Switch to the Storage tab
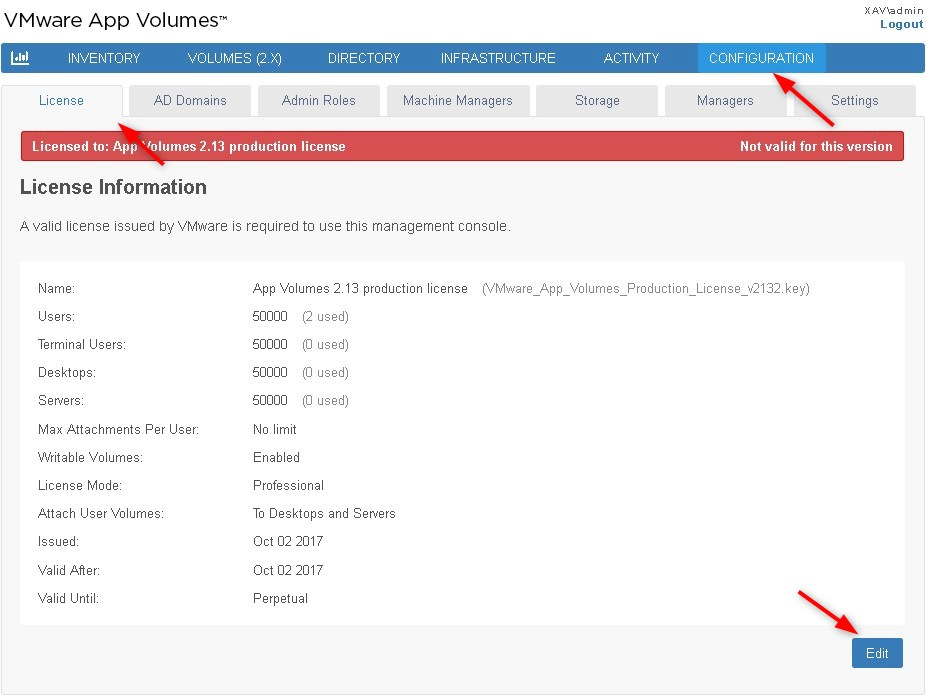This screenshot has width=926, height=696. click(x=597, y=100)
